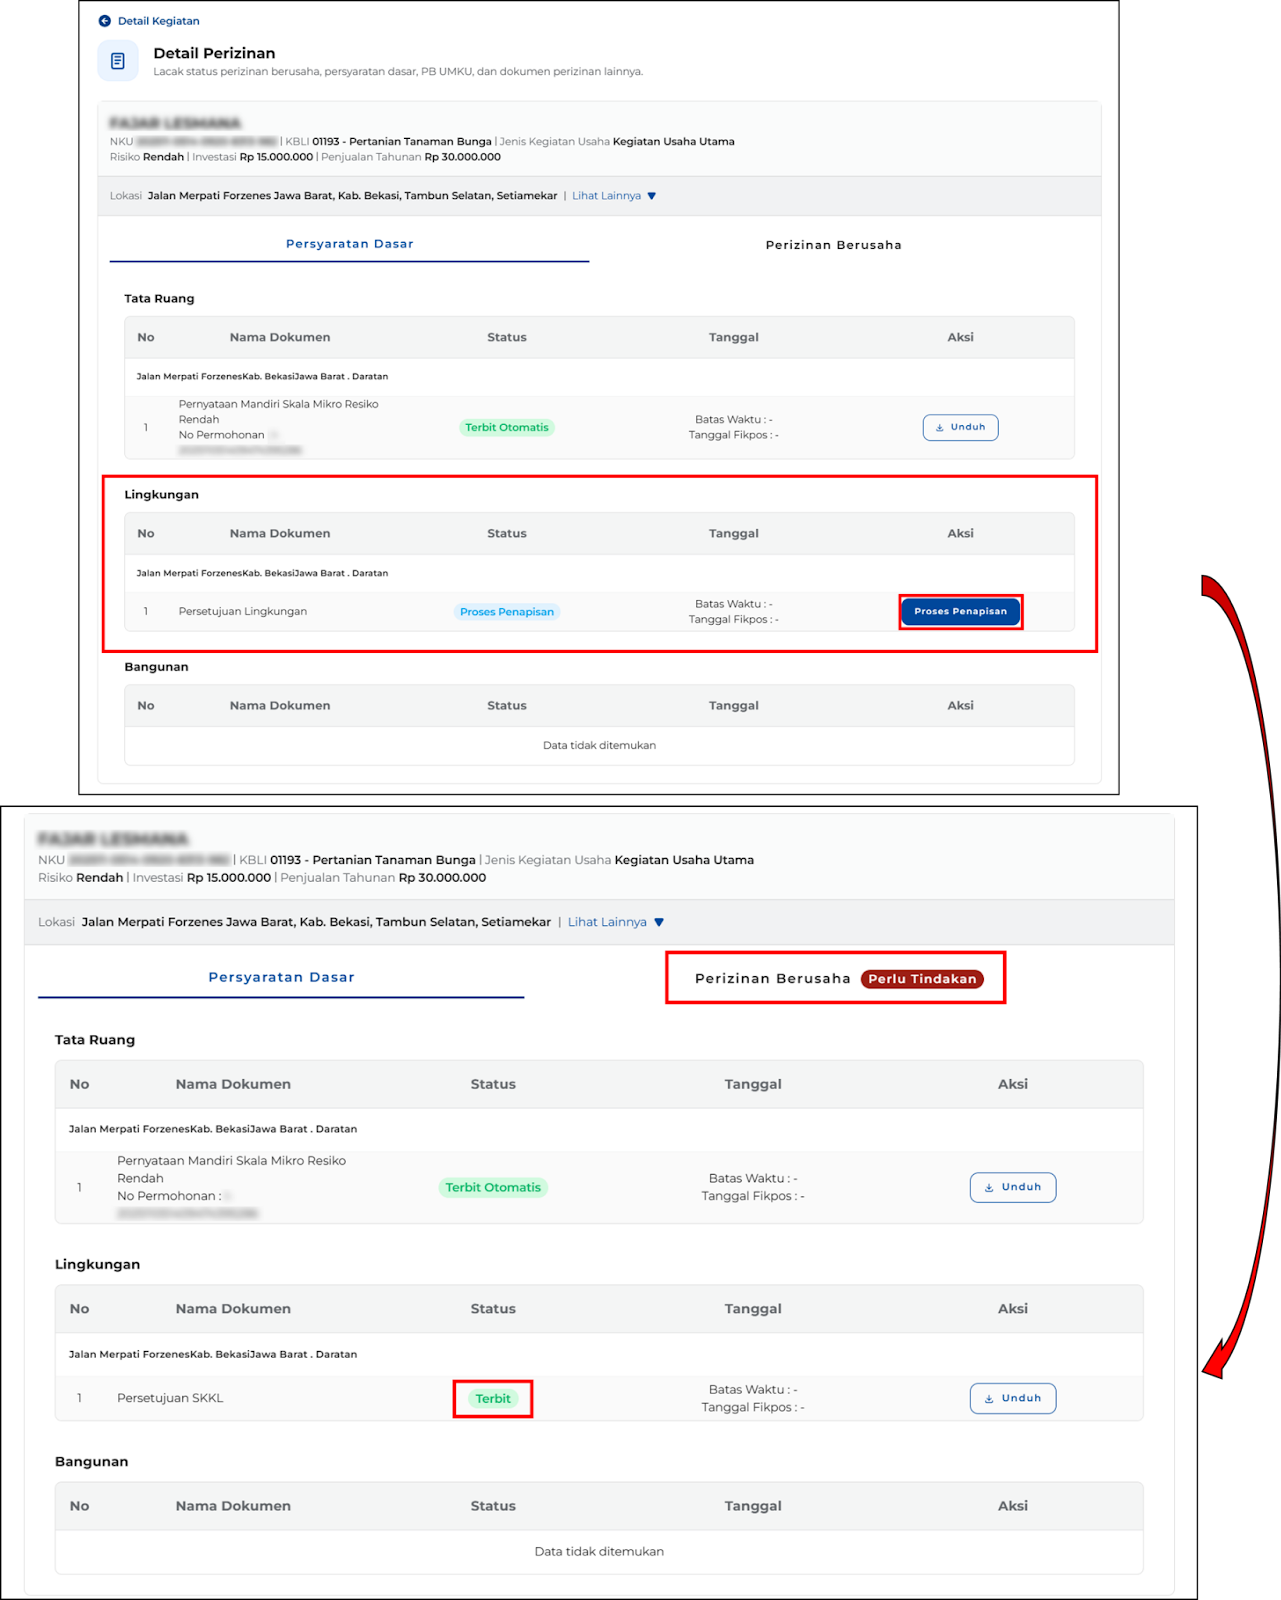Select the Persyaratan Dasar tab in upper screenshot
This screenshot has height=1600, width=1281.
coord(349,244)
